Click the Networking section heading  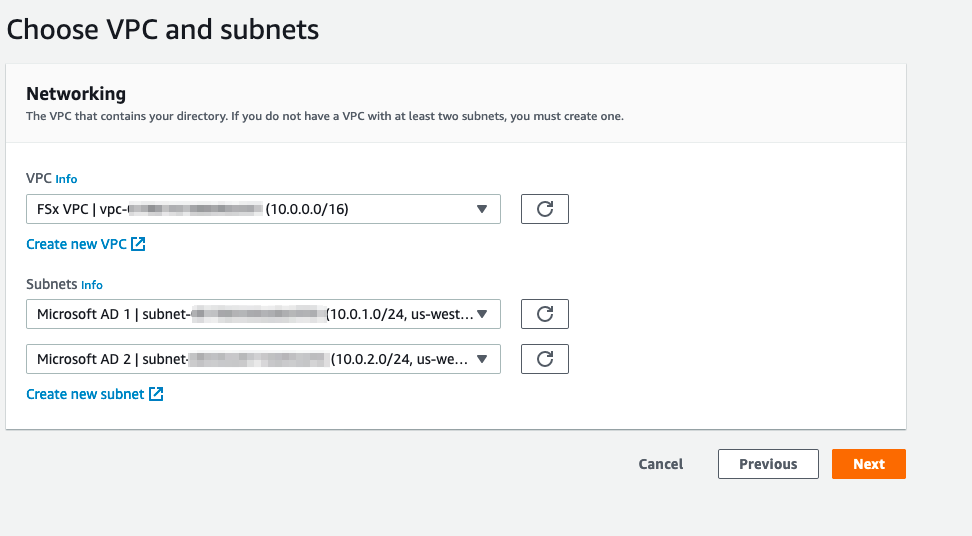click(76, 94)
